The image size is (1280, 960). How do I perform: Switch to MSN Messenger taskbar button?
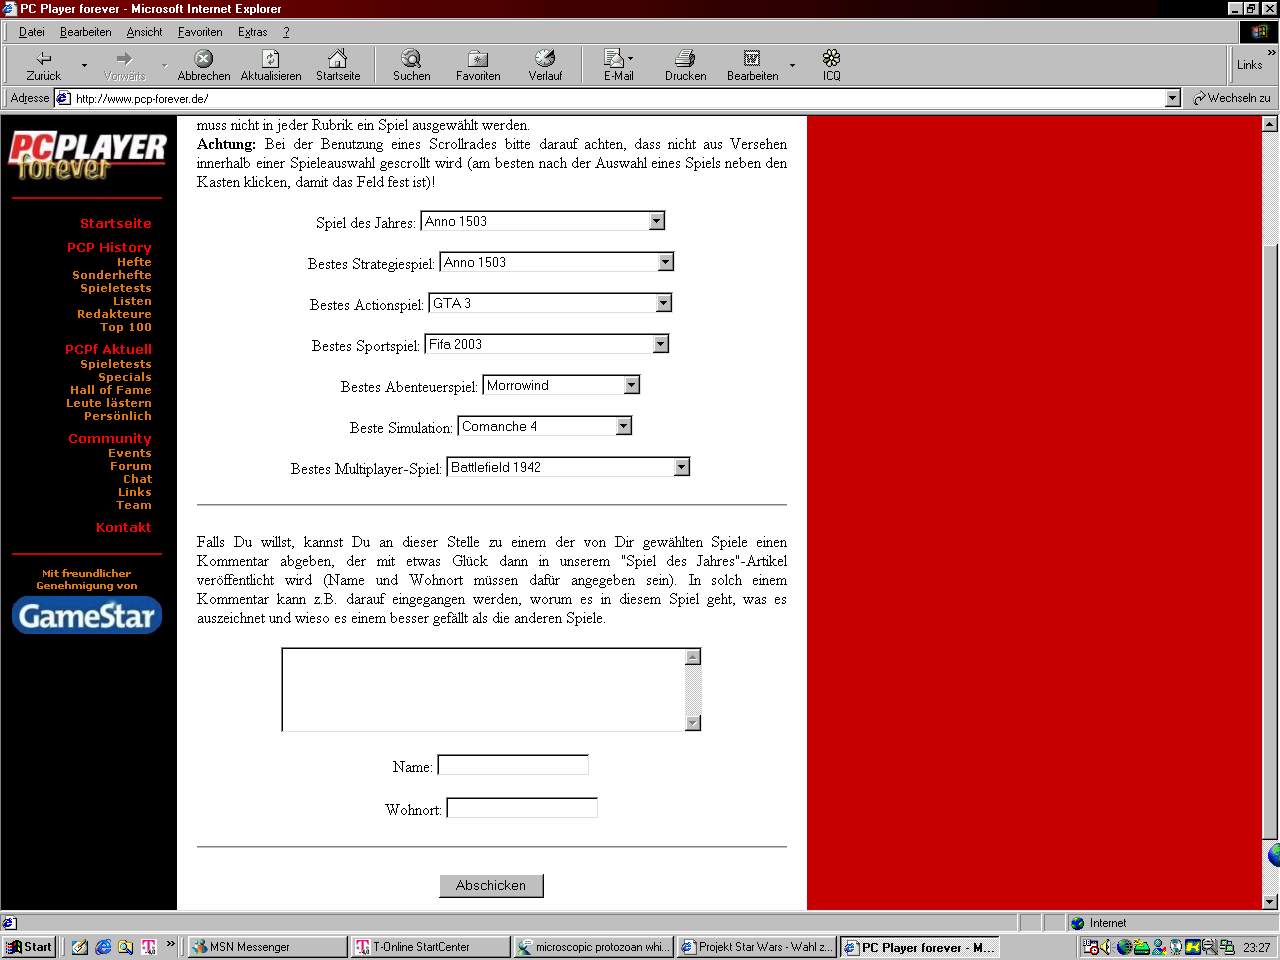point(267,947)
